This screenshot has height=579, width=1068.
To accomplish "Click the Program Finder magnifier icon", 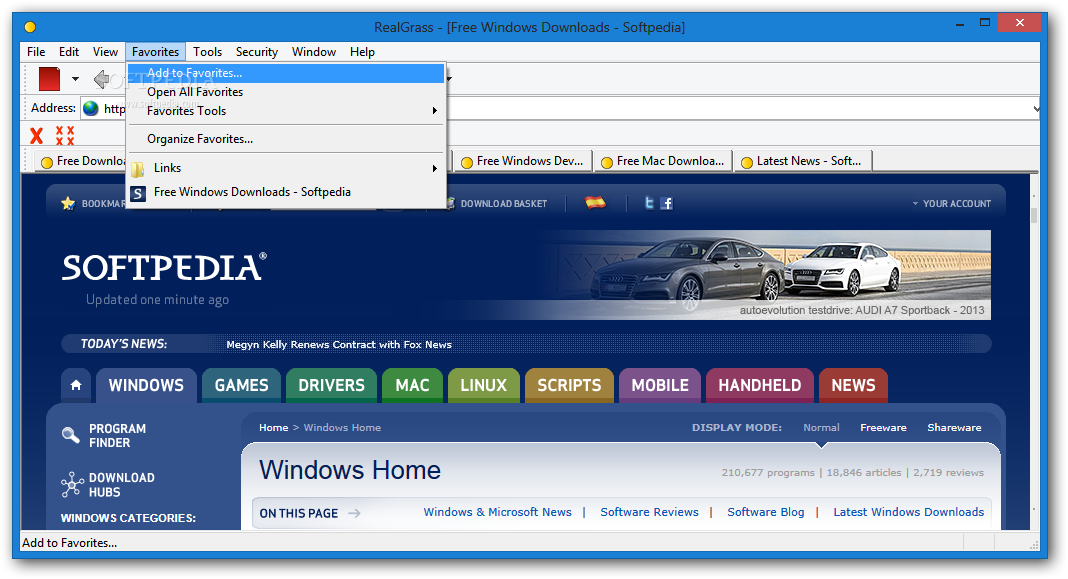I will [71, 435].
